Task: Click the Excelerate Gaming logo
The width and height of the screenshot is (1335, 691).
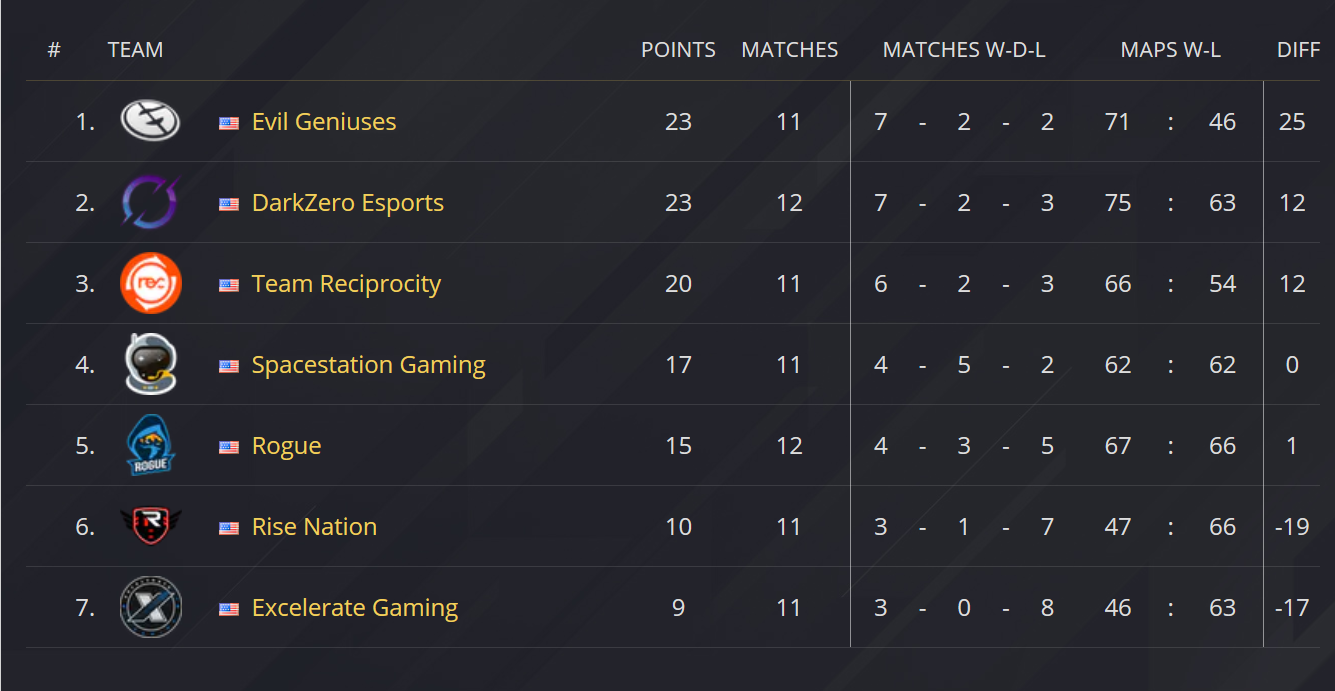Action: click(x=150, y=608)
